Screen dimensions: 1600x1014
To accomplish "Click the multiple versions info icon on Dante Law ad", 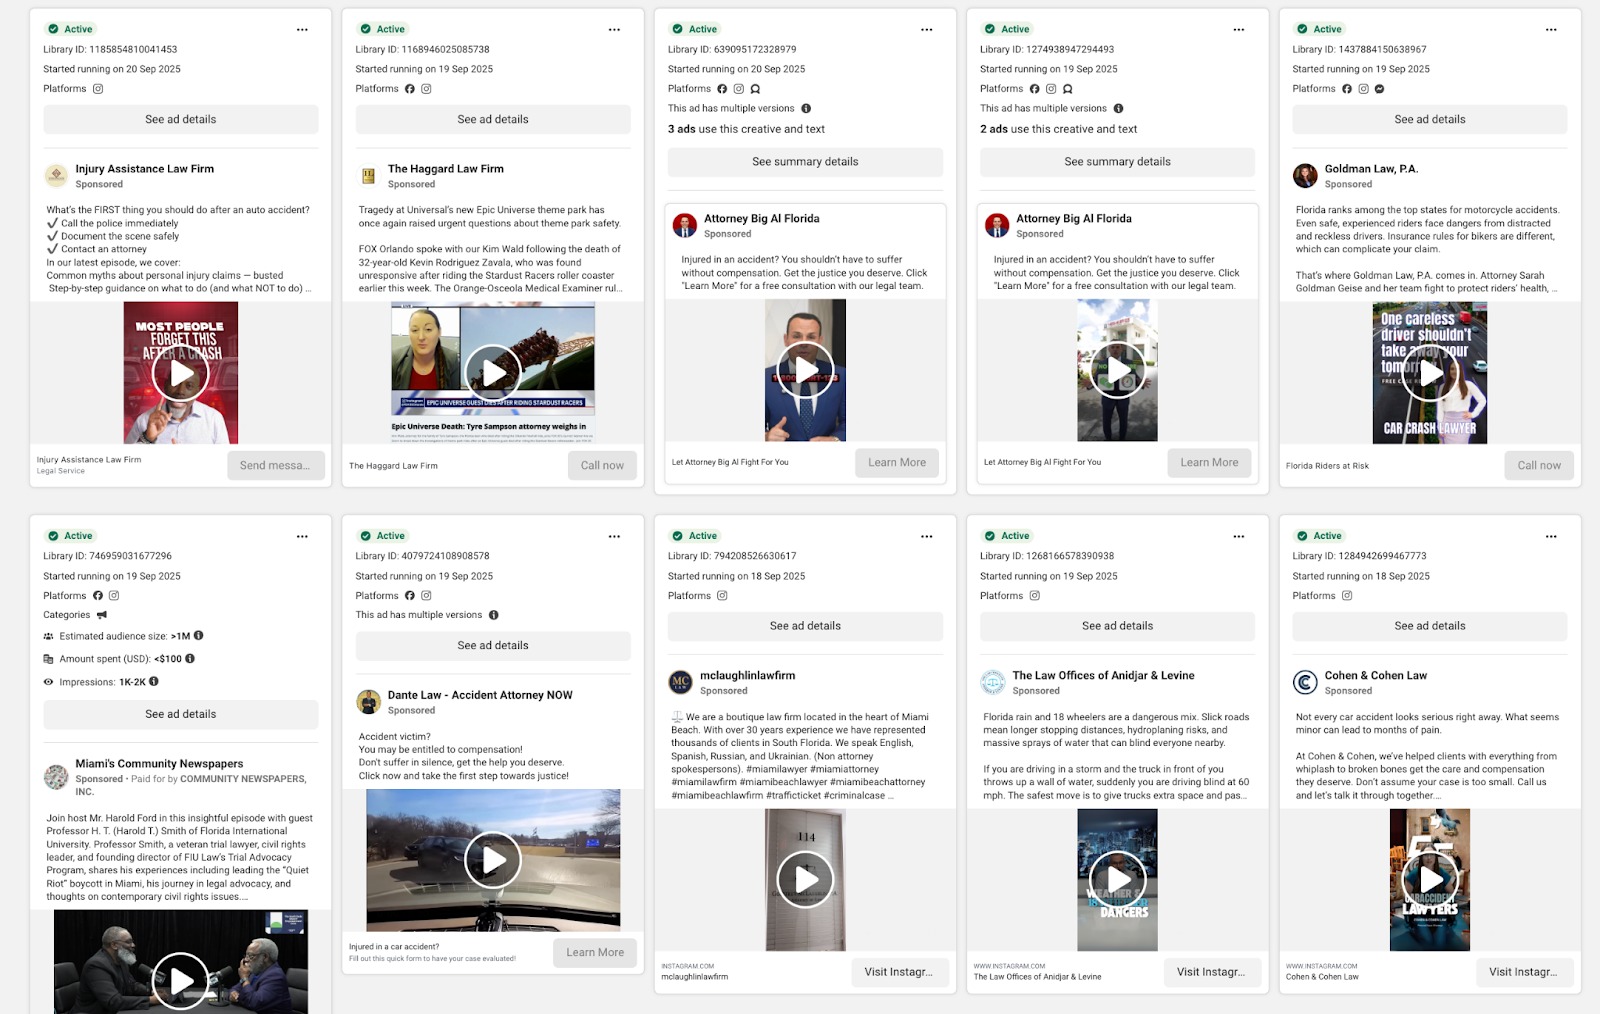I will click(x=493, y=615).
